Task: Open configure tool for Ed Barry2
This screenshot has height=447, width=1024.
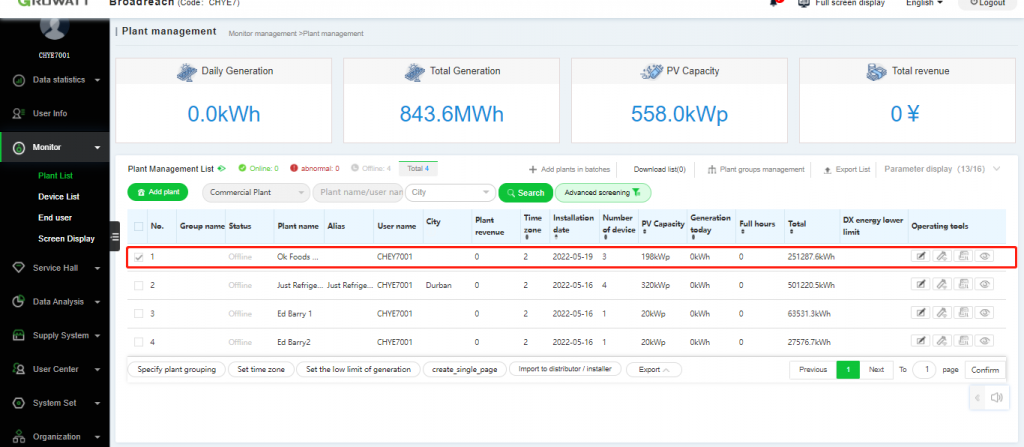Action: (941, 340)
